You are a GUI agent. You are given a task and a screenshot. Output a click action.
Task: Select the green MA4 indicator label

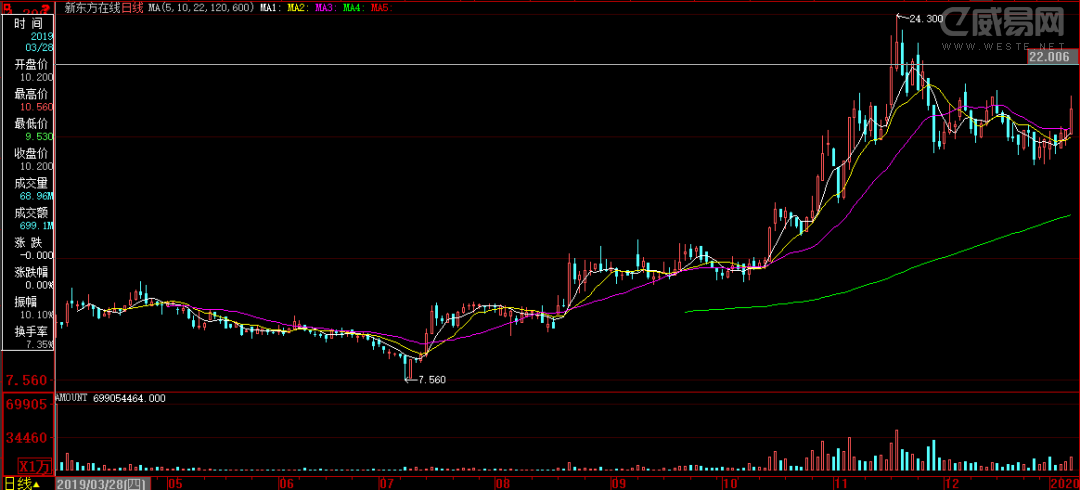point(353,7)
